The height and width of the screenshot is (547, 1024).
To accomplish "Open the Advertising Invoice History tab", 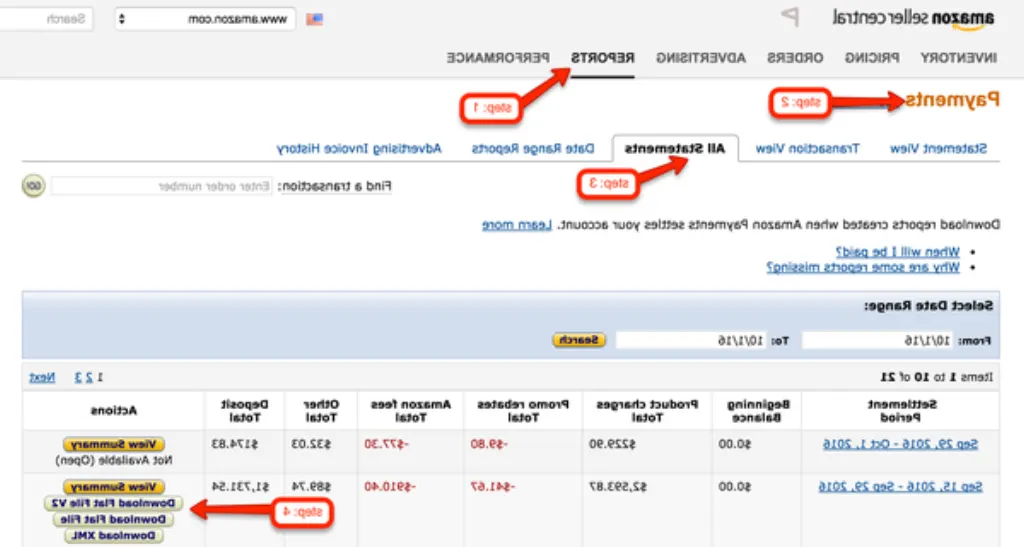I will (x=359, y=149).
